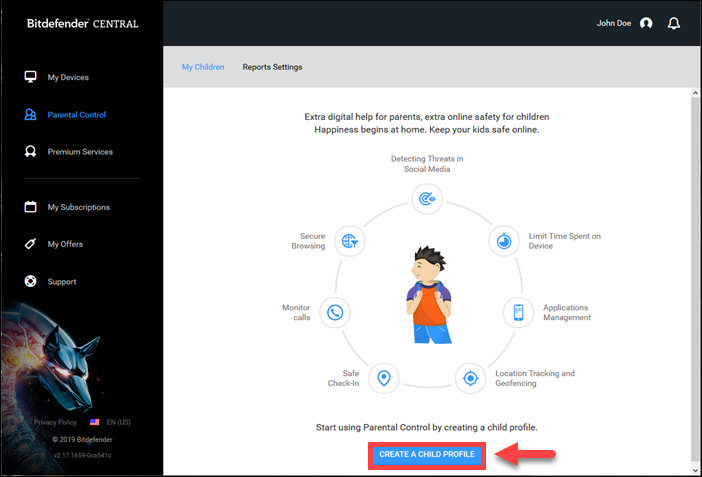702x477 pixels.
Task: Click the Support lifebuoy icon
Action: (30, 281)
